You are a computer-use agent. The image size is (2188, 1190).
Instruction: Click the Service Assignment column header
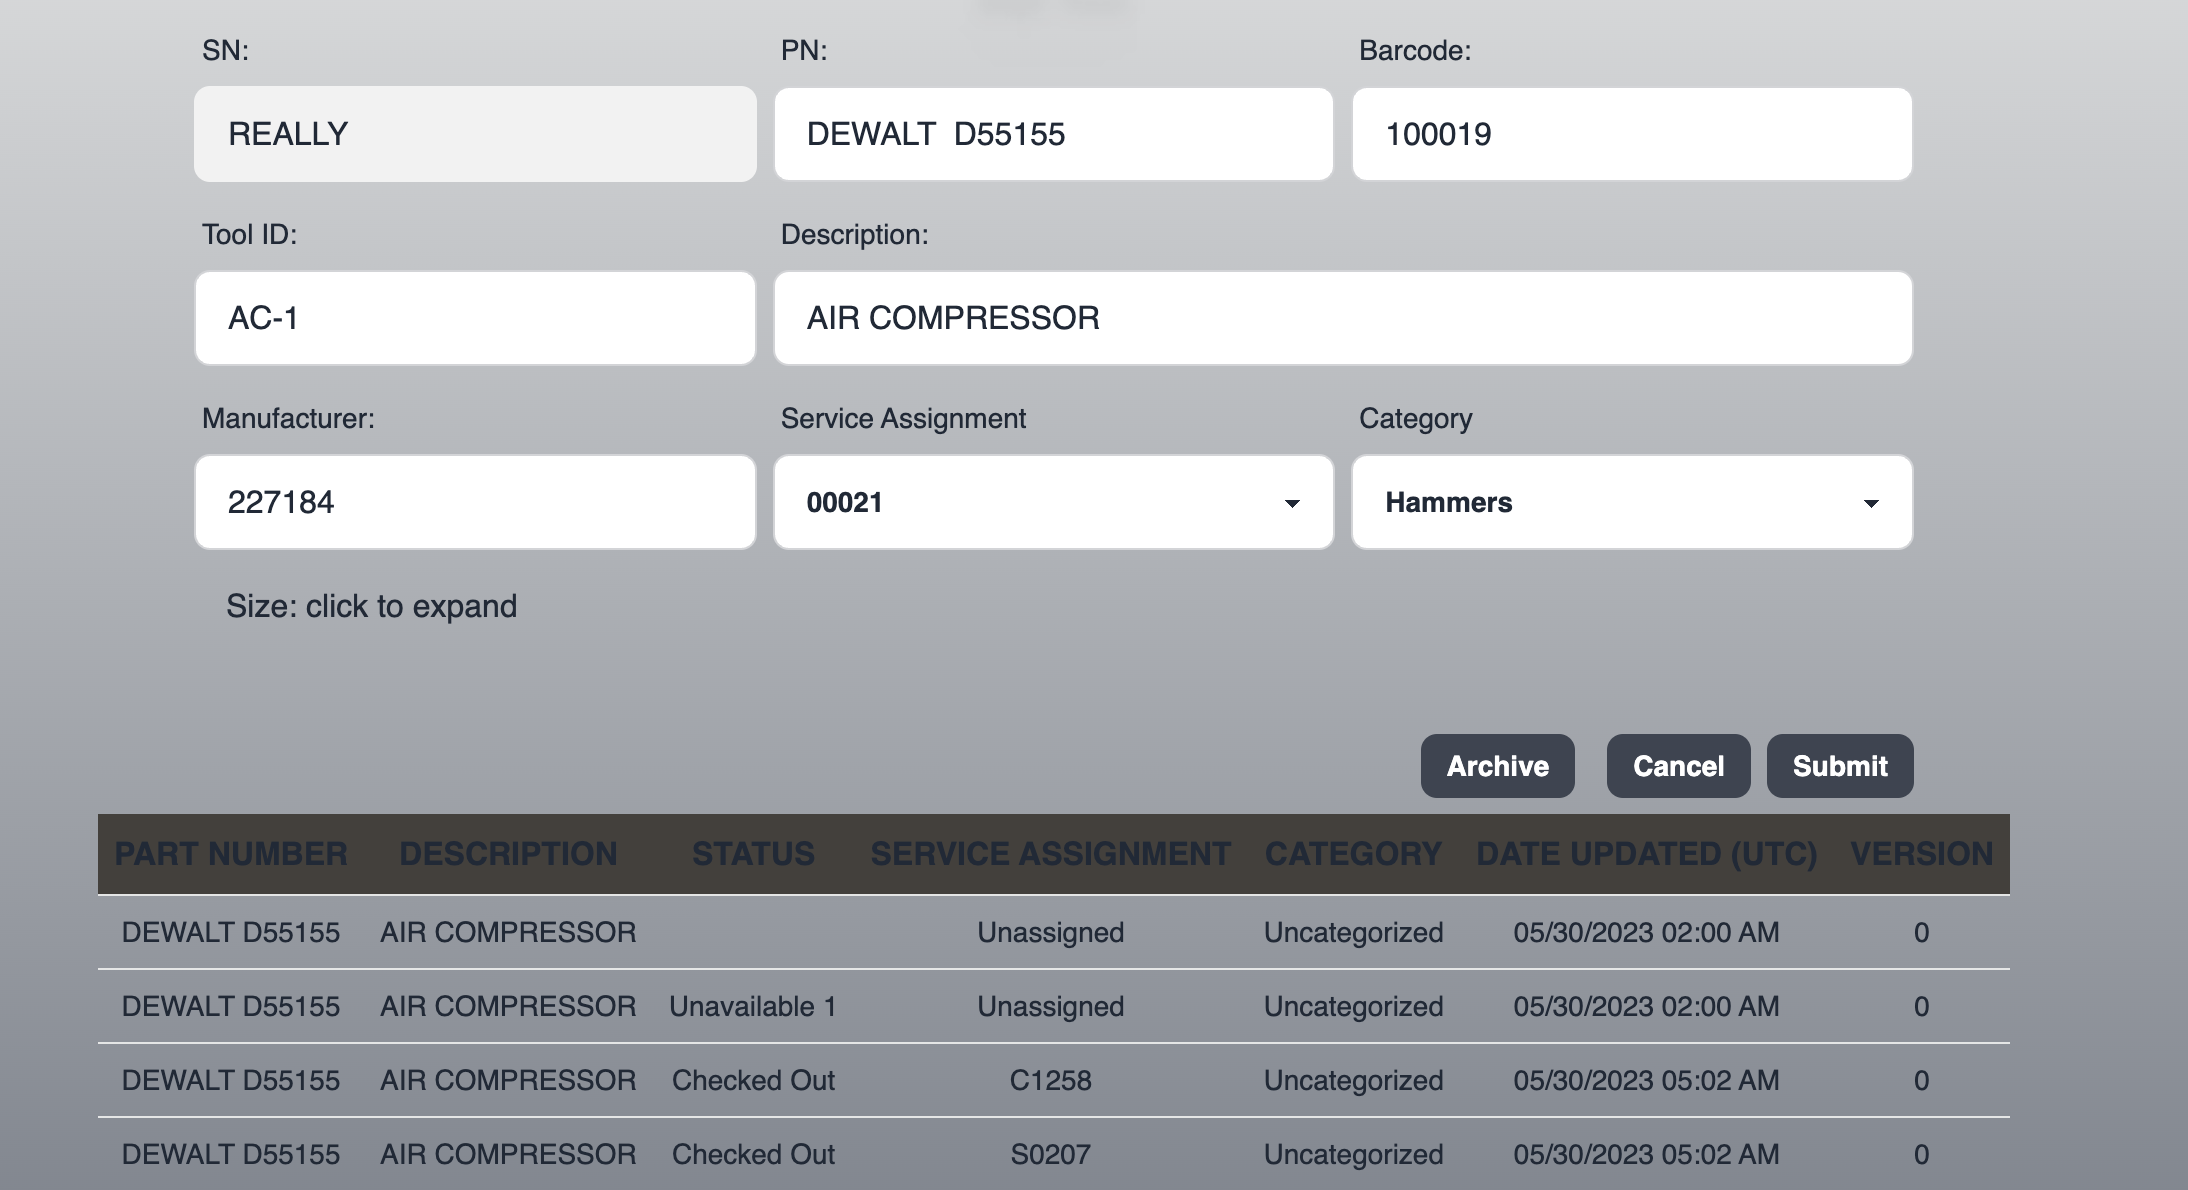(x=1050, y=854)
